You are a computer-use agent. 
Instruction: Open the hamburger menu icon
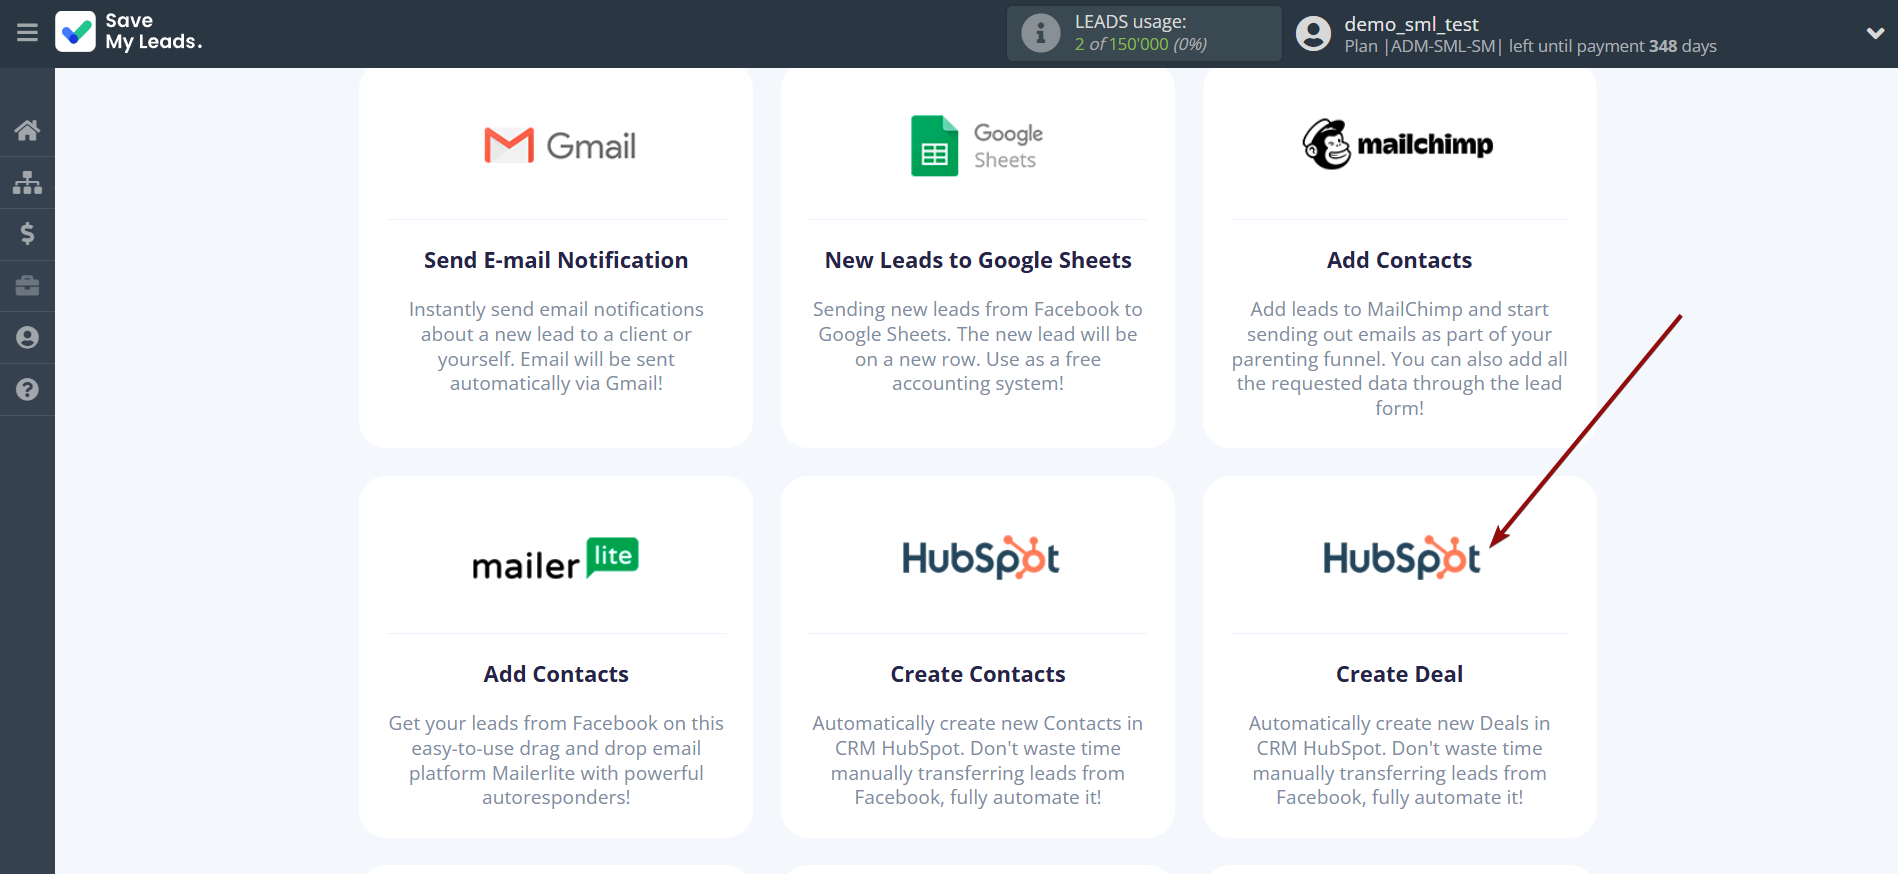[27, 33]
